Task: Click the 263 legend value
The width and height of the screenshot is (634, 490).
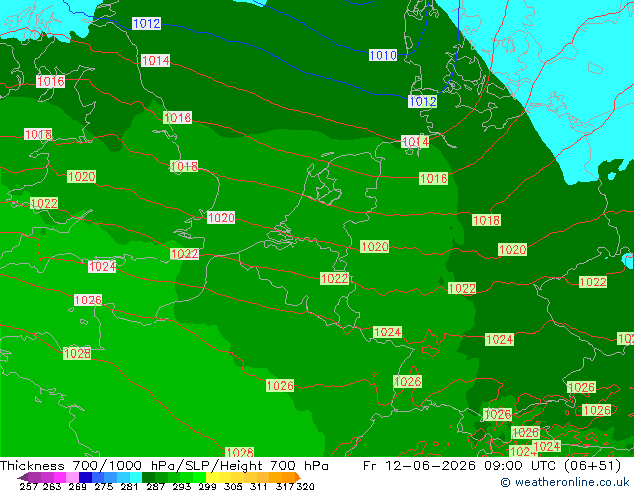Action: 51,486
